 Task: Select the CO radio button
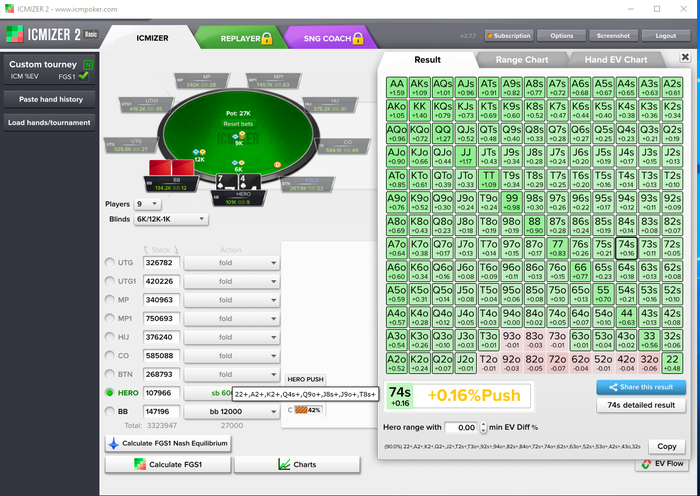109,356
